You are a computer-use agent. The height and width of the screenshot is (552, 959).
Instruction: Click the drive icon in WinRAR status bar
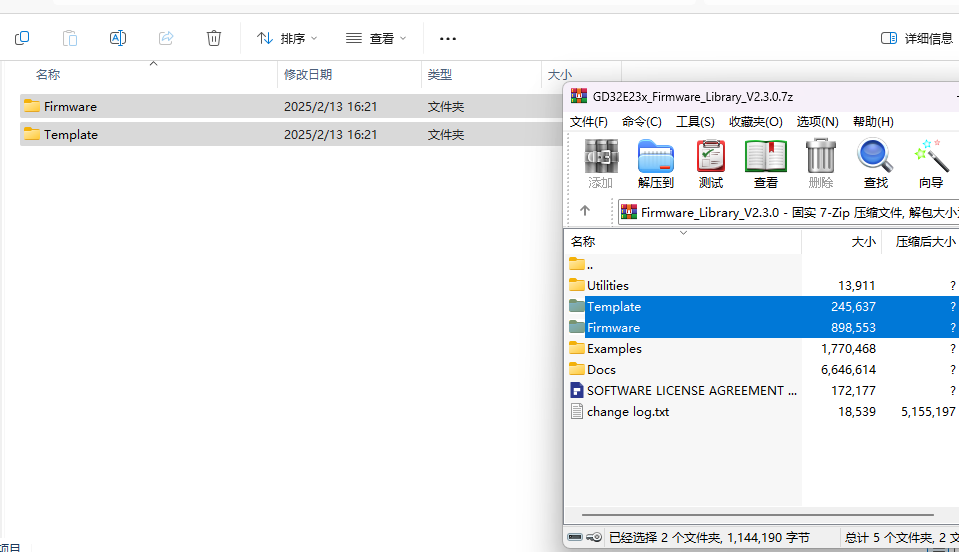click(x=575, y=537)
